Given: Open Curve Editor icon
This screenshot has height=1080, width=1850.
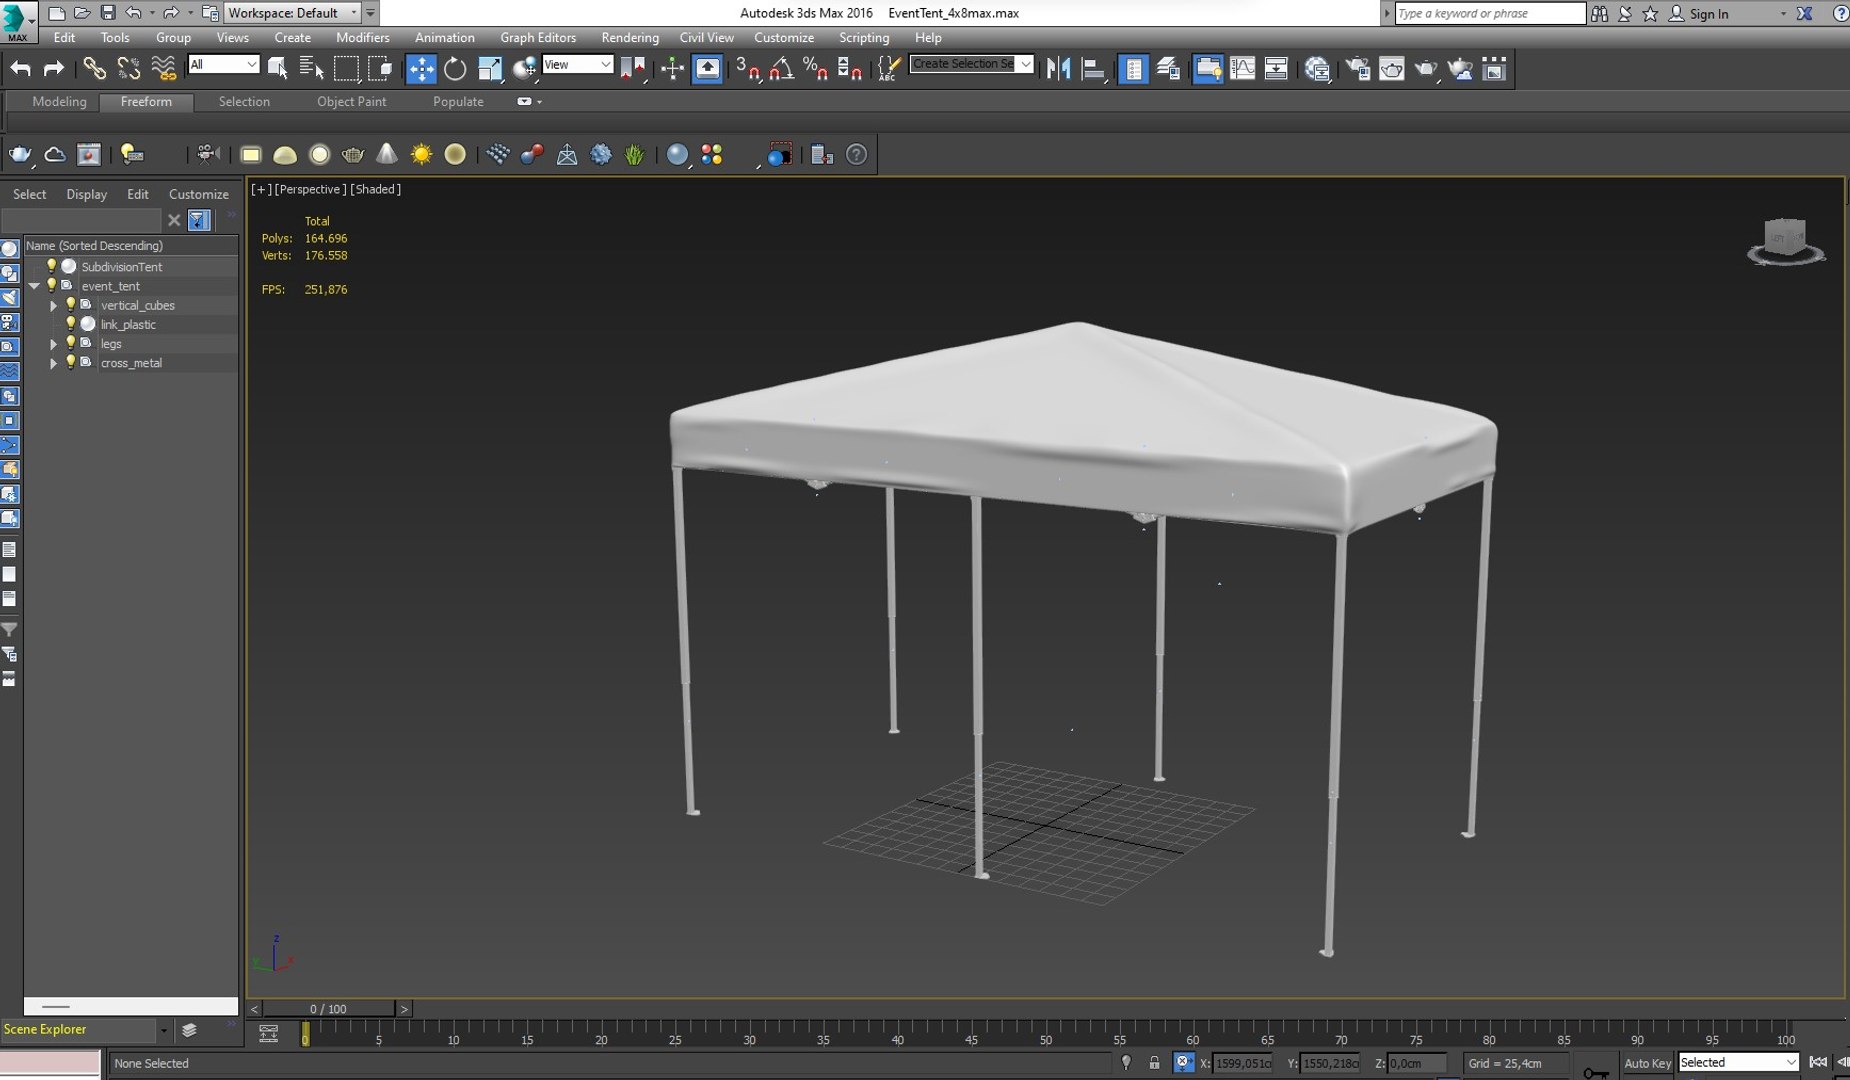Looking at the screenshot, I should click(x=1242, y=68).
